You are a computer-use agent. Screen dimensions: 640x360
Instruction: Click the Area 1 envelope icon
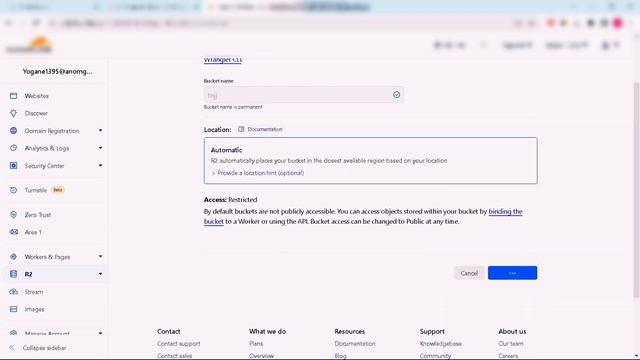[x=13, y=232]
